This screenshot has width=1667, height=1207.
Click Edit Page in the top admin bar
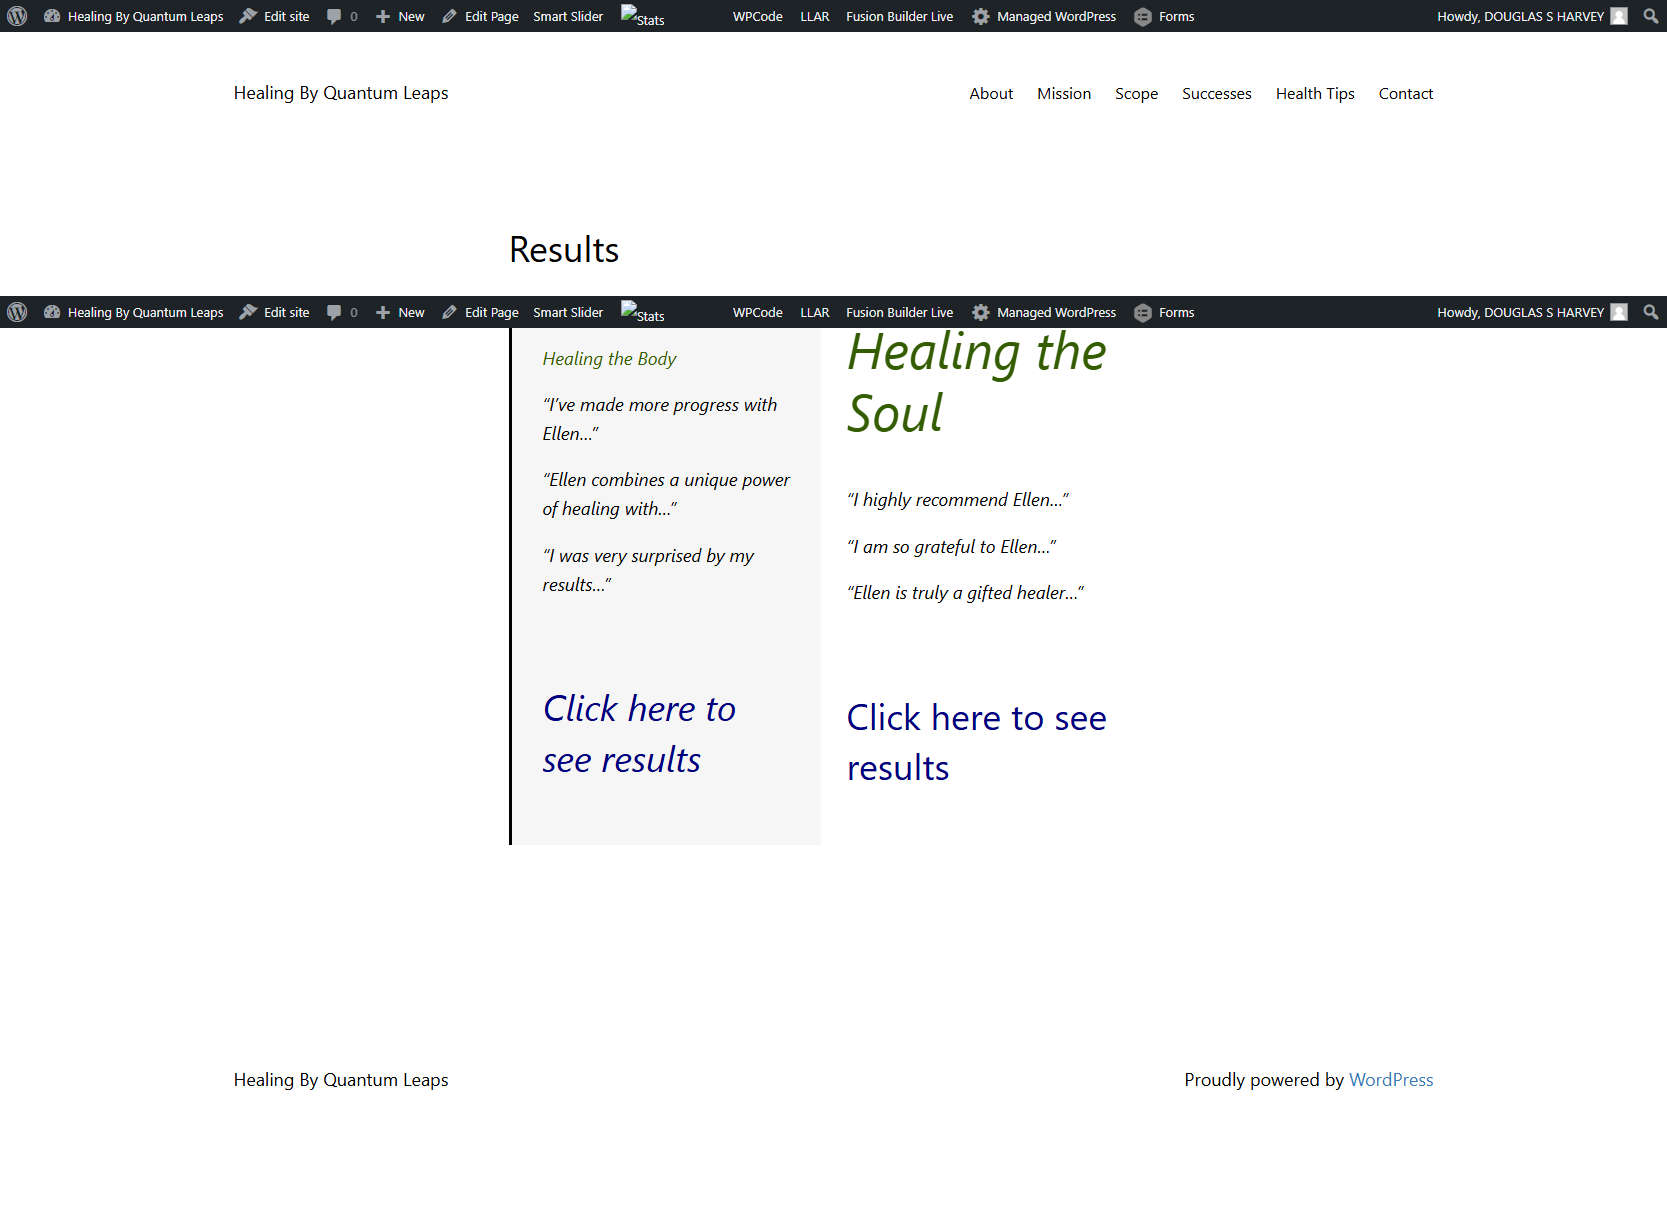pyautogui.click(x=480, y=16)
